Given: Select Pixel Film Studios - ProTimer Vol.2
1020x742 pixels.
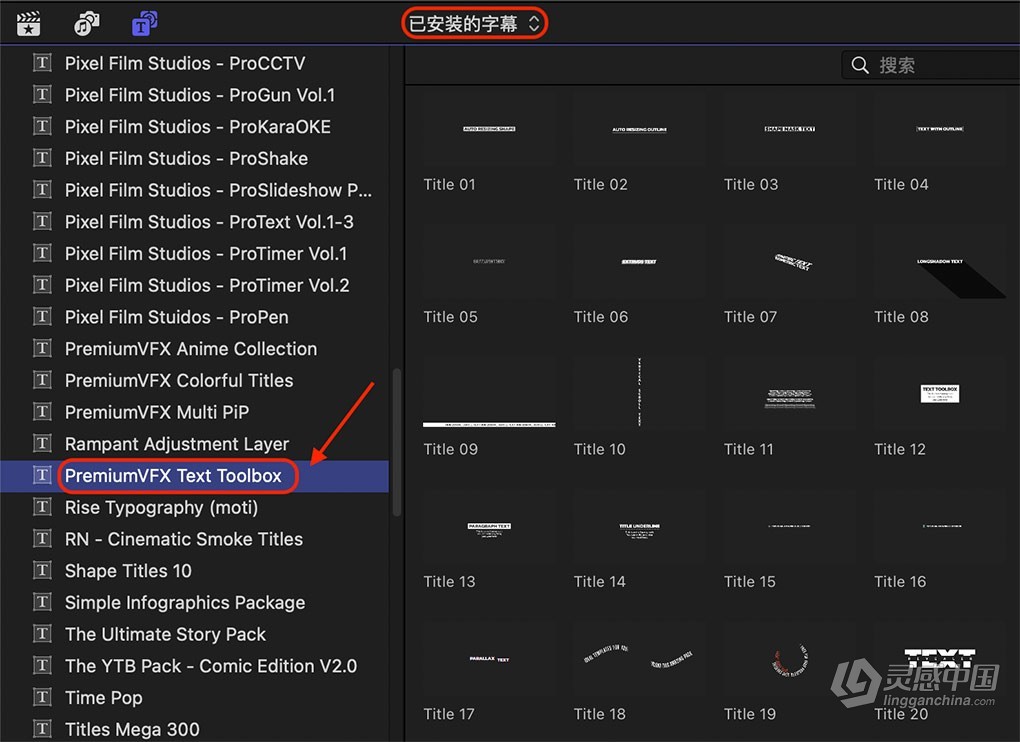Looking at the screenshot, I should (x=195, y=285).
